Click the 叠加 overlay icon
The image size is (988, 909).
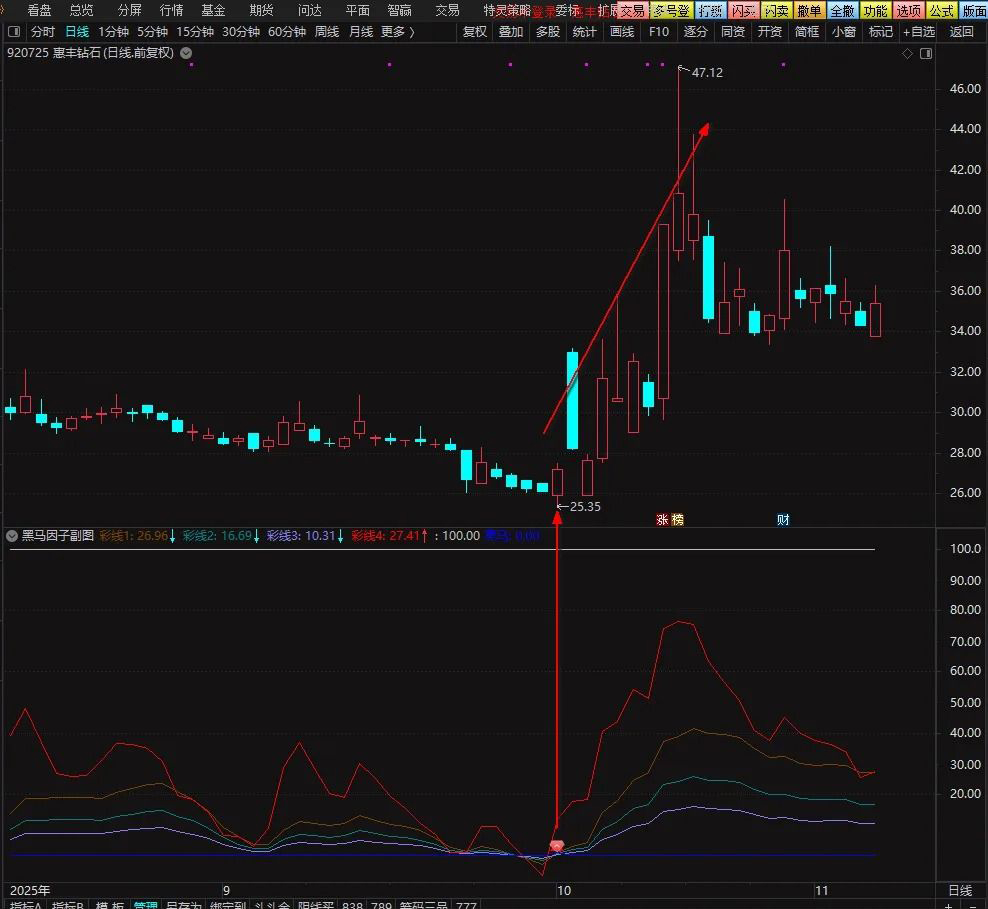tap(510, 31)
